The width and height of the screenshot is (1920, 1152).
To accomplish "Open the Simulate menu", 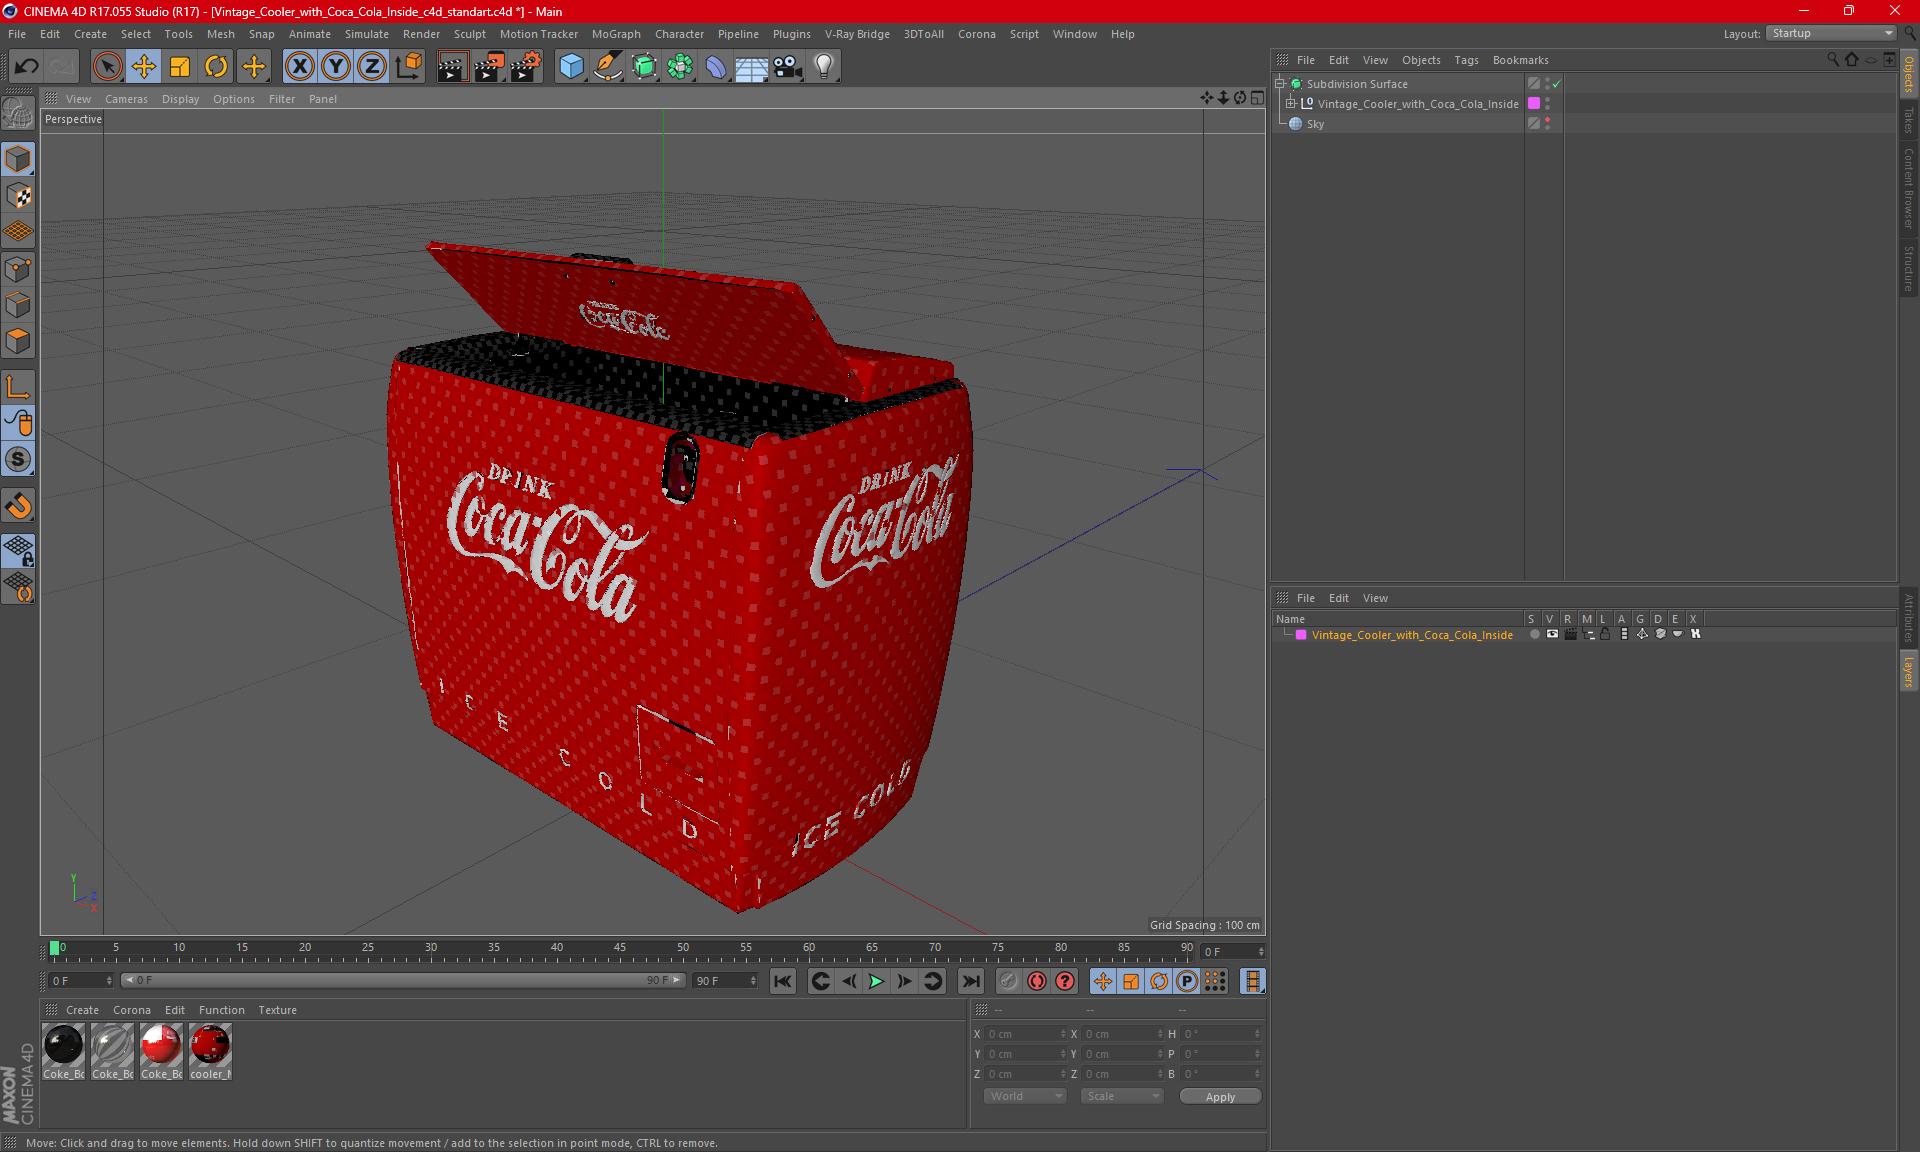I will tap(367, 34).
